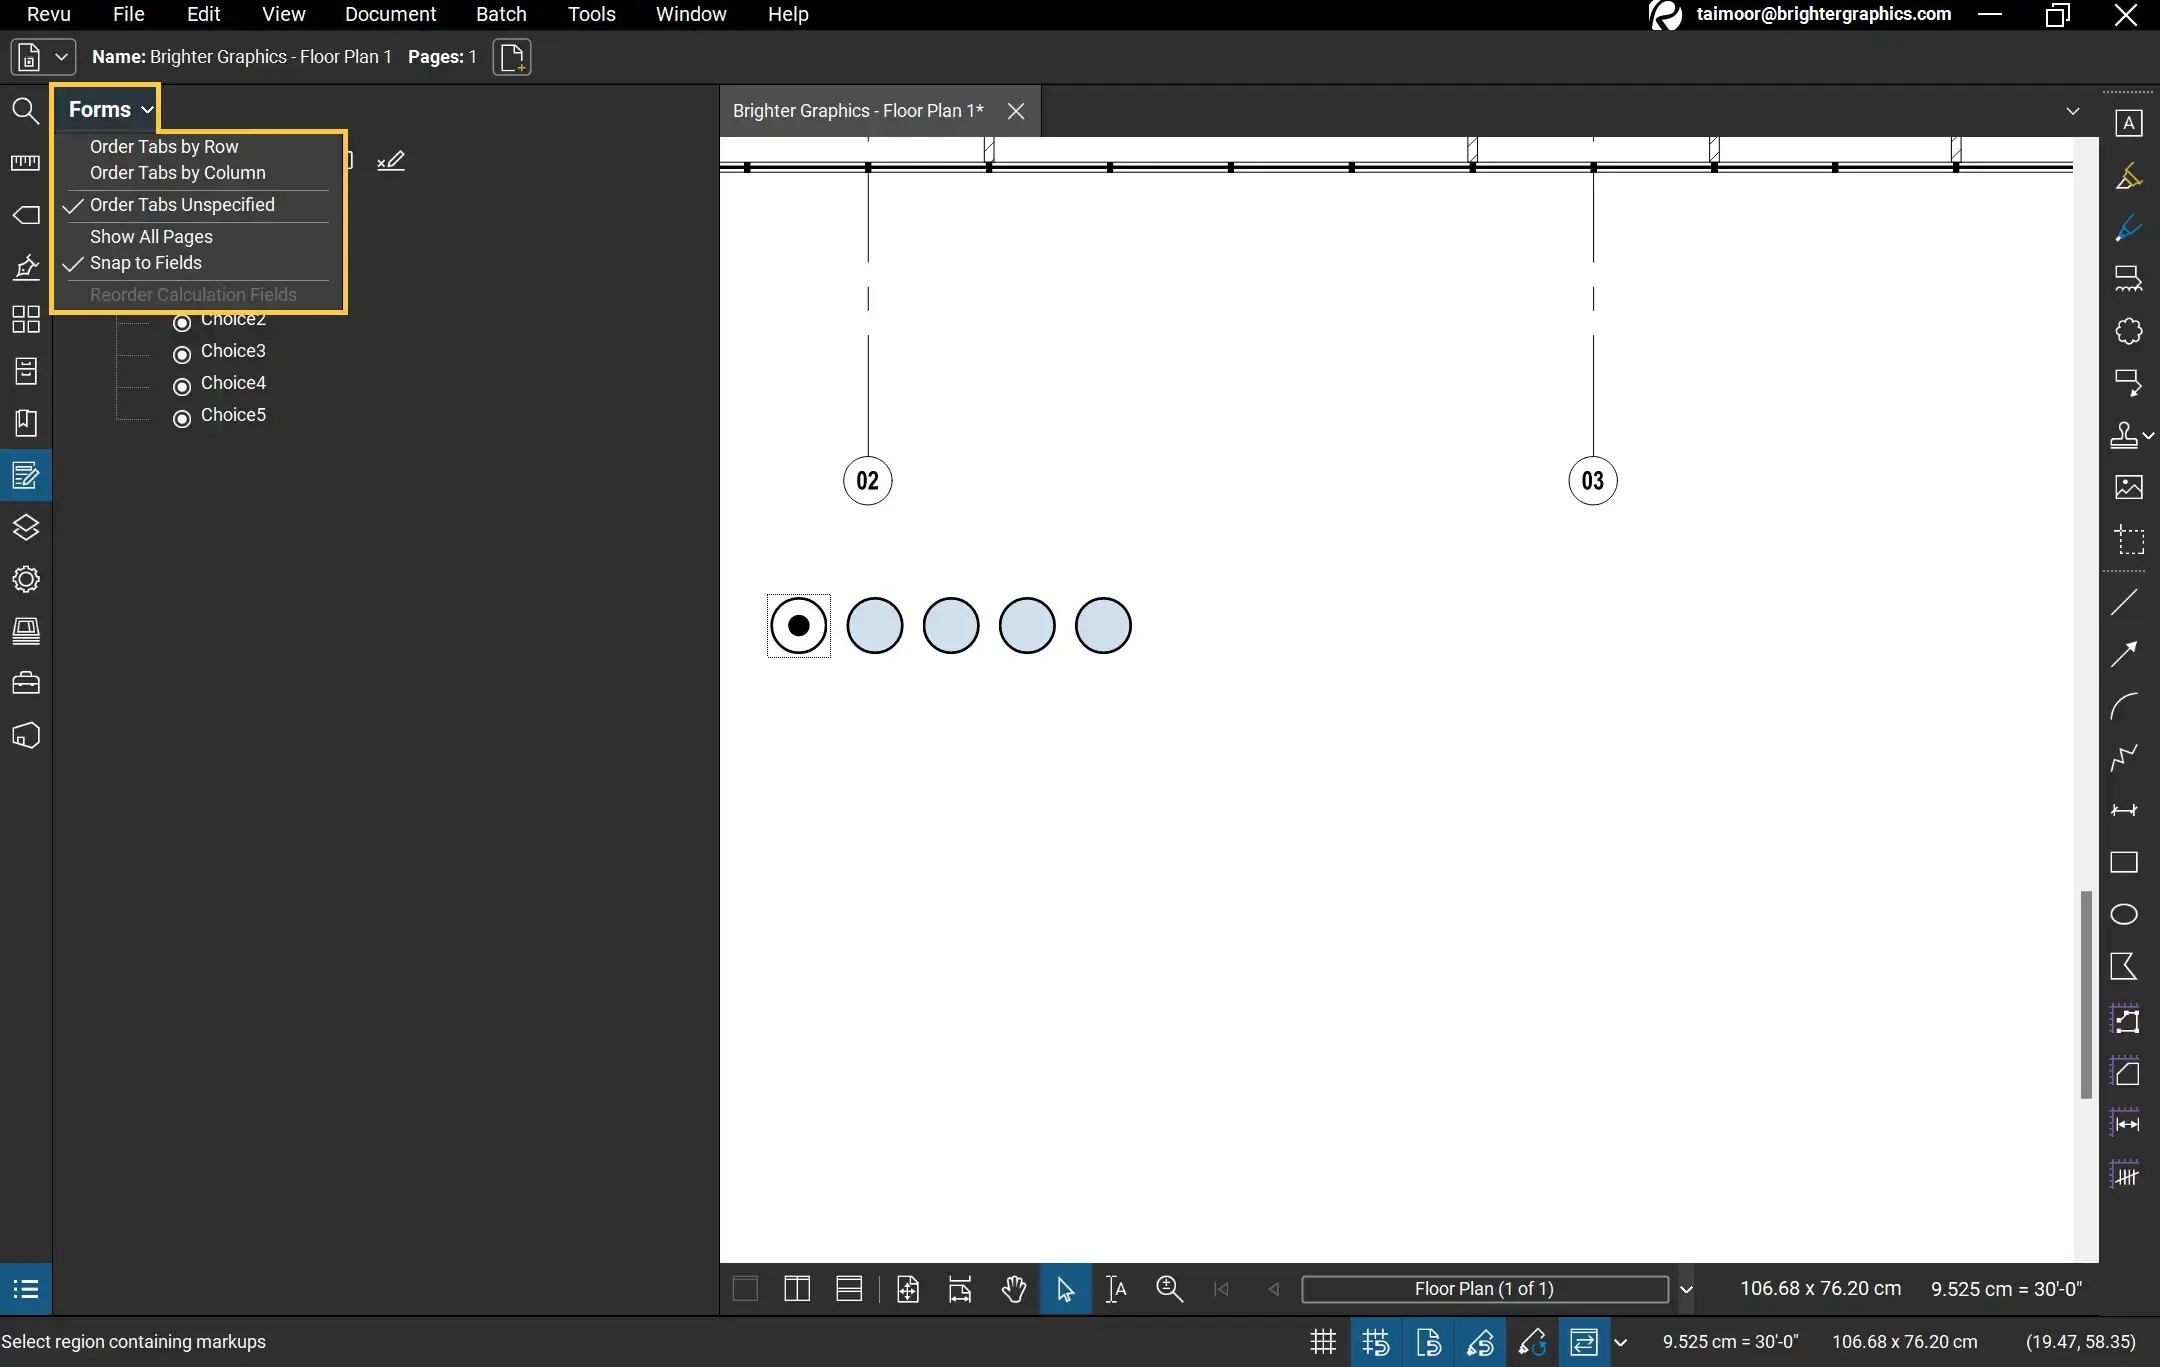Select the Cloud markup tool
Image resolution: width=2160 pixels, height=1367 pixels.
2129,331
